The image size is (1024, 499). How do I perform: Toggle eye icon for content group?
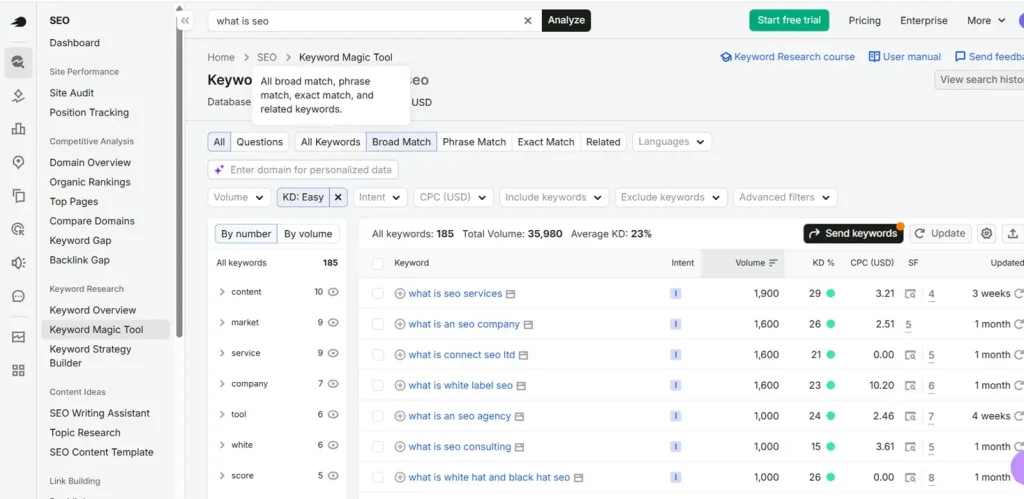click(333, 292)
